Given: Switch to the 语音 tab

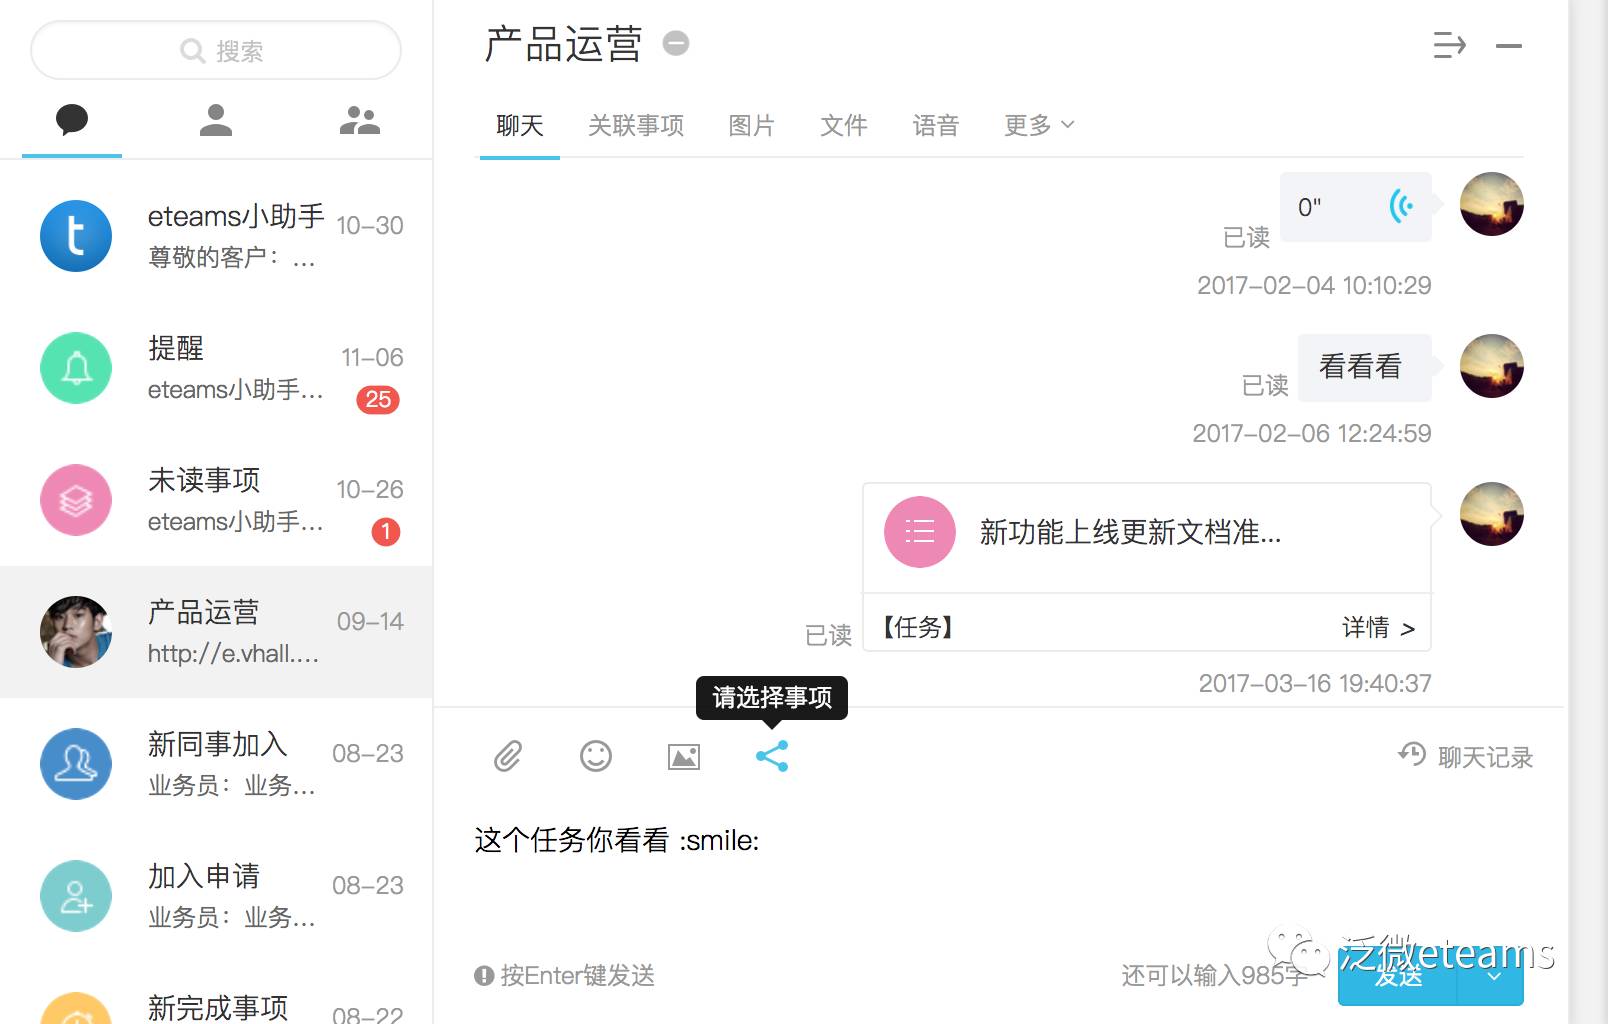Looking at the screenshot, I should (x=936, y=125).
